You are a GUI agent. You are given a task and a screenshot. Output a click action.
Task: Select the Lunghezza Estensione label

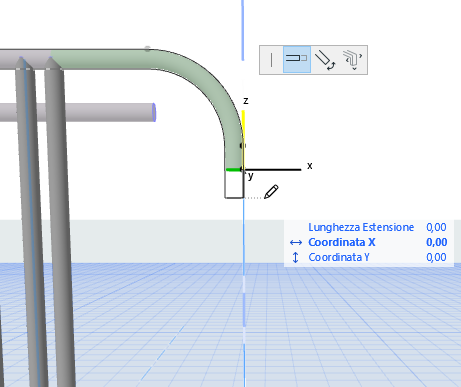[x=361, y=227]
